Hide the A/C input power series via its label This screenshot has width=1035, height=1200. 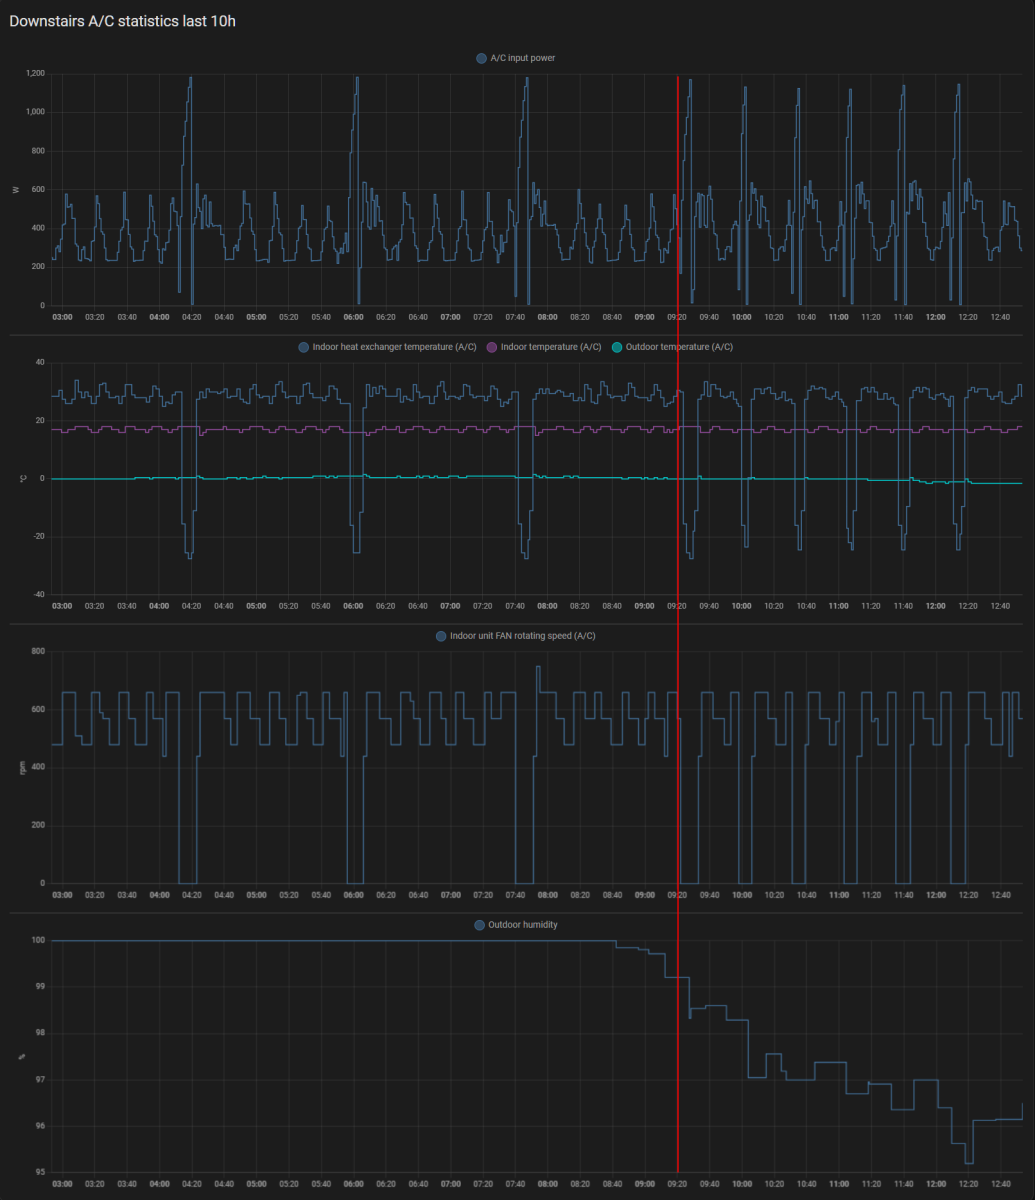tap(523, 58)
